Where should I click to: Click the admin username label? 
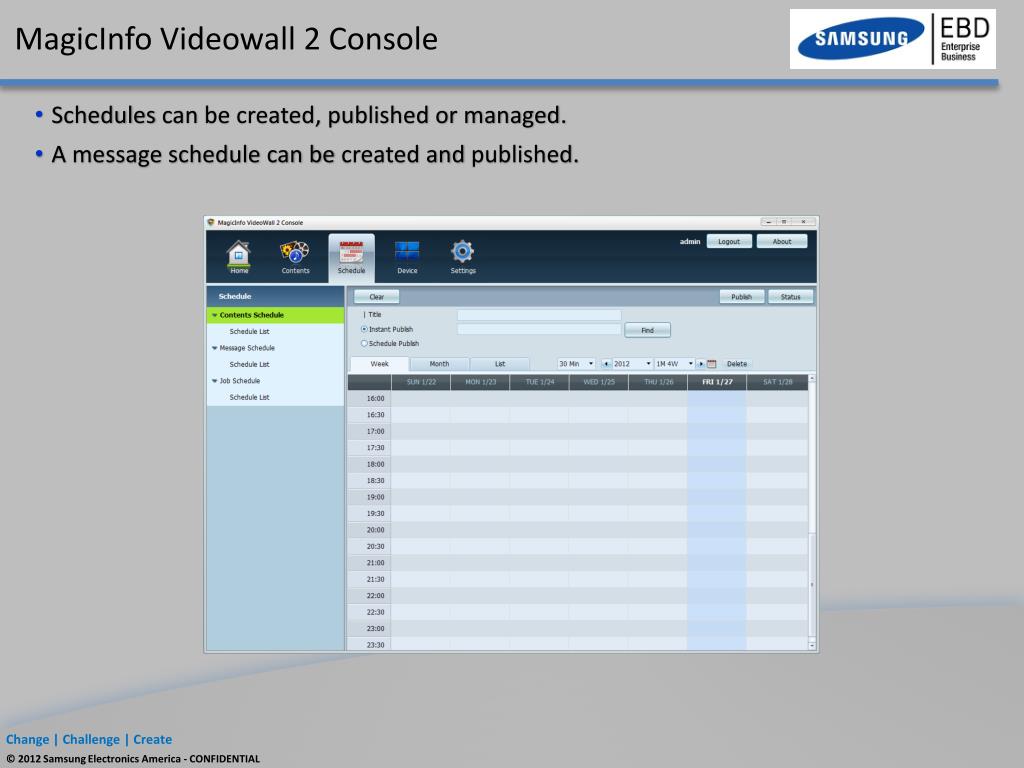690,242
